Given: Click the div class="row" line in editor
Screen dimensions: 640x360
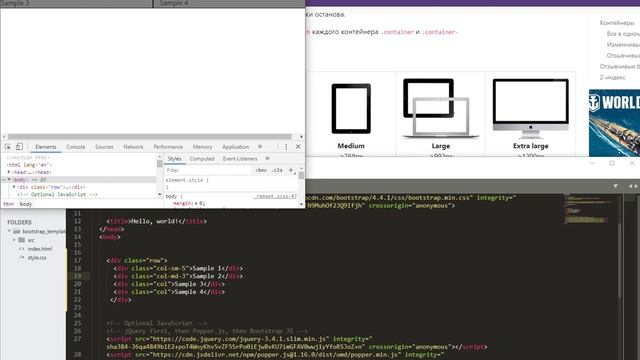Looking at the screenshot, I should pyautogui.click(x=137, y=260).
